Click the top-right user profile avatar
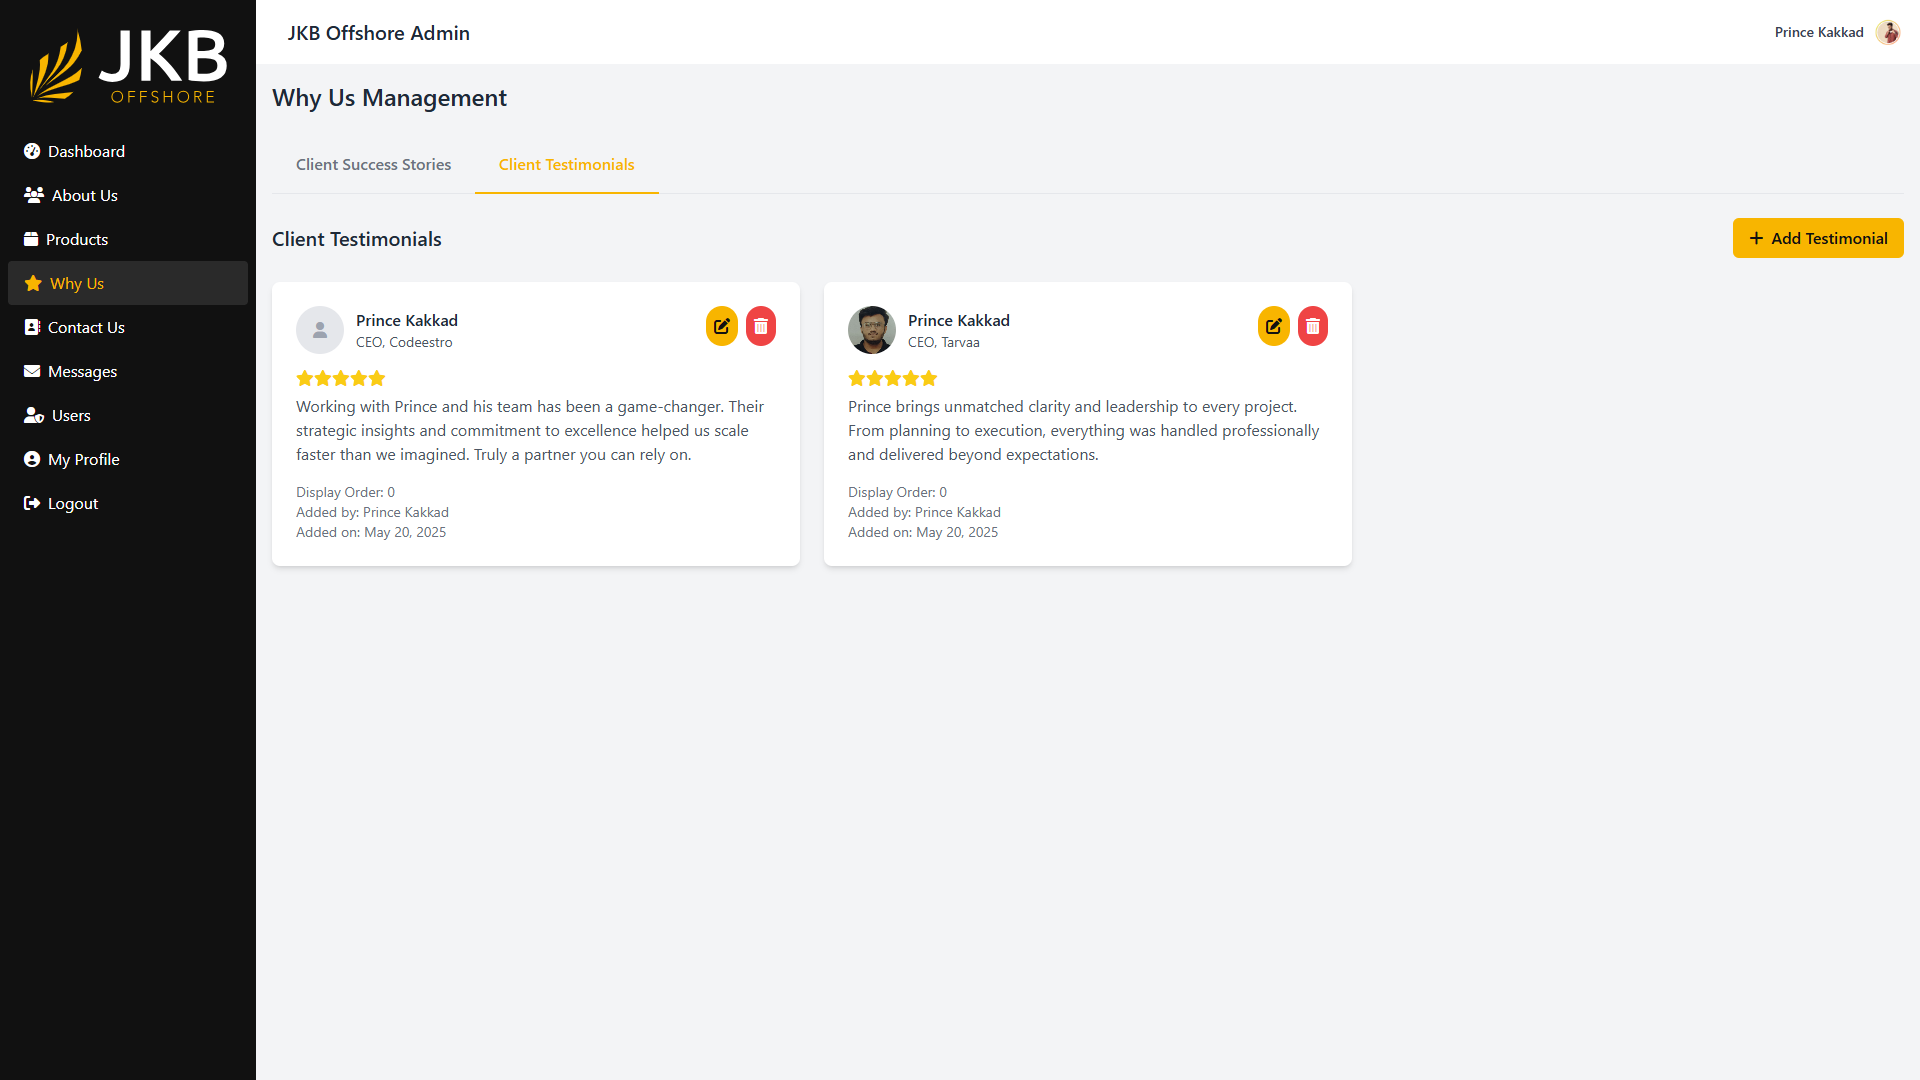The width and height of the screenshot is (1920, 1080). click(1887, 32)
